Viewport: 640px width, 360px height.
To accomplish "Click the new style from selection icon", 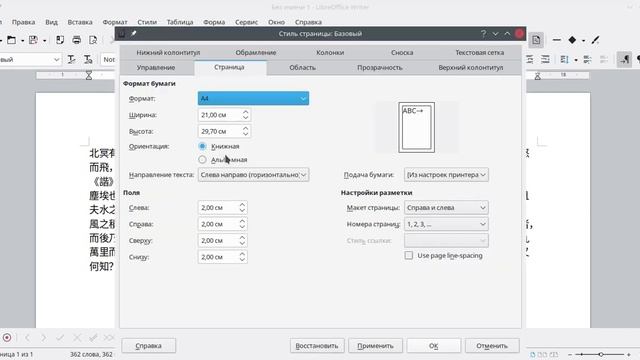I will [88, 60].
